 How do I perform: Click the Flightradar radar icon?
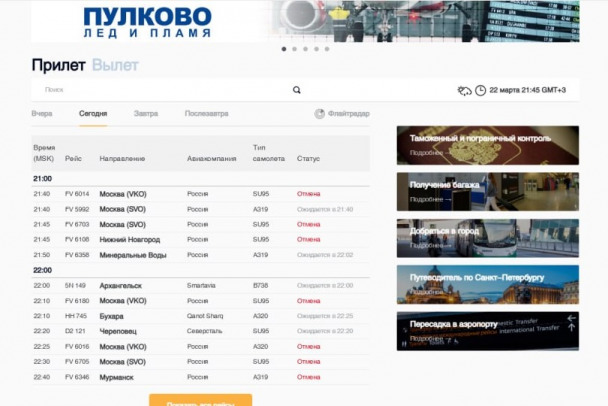pyautogui.click(x=320, y=114)
